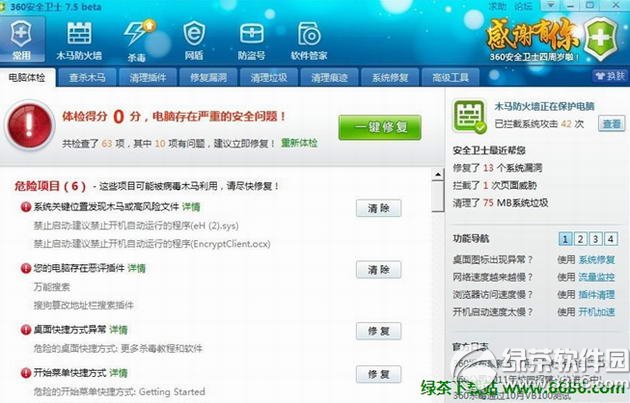Switch to the 清理插件 tab
Image resolution: width=630 pixels, height=403 pixels.
[x=147, y=77]
